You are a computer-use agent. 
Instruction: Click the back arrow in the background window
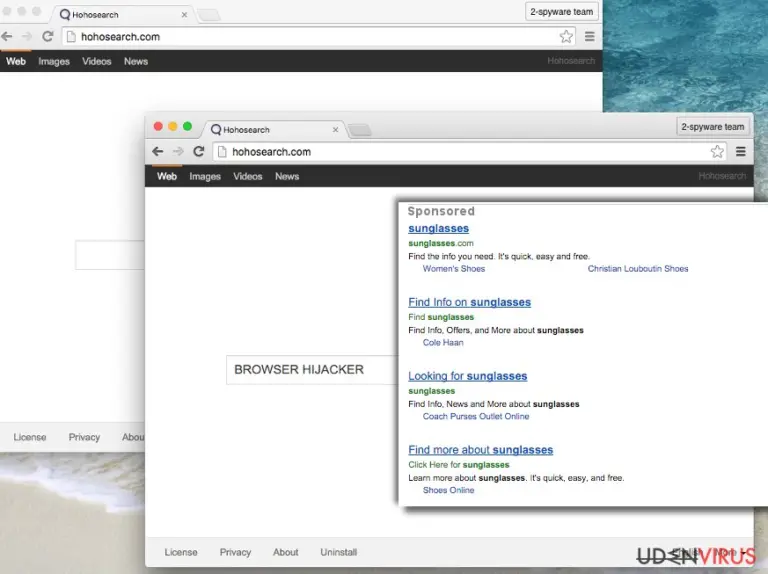pos(6,36)
